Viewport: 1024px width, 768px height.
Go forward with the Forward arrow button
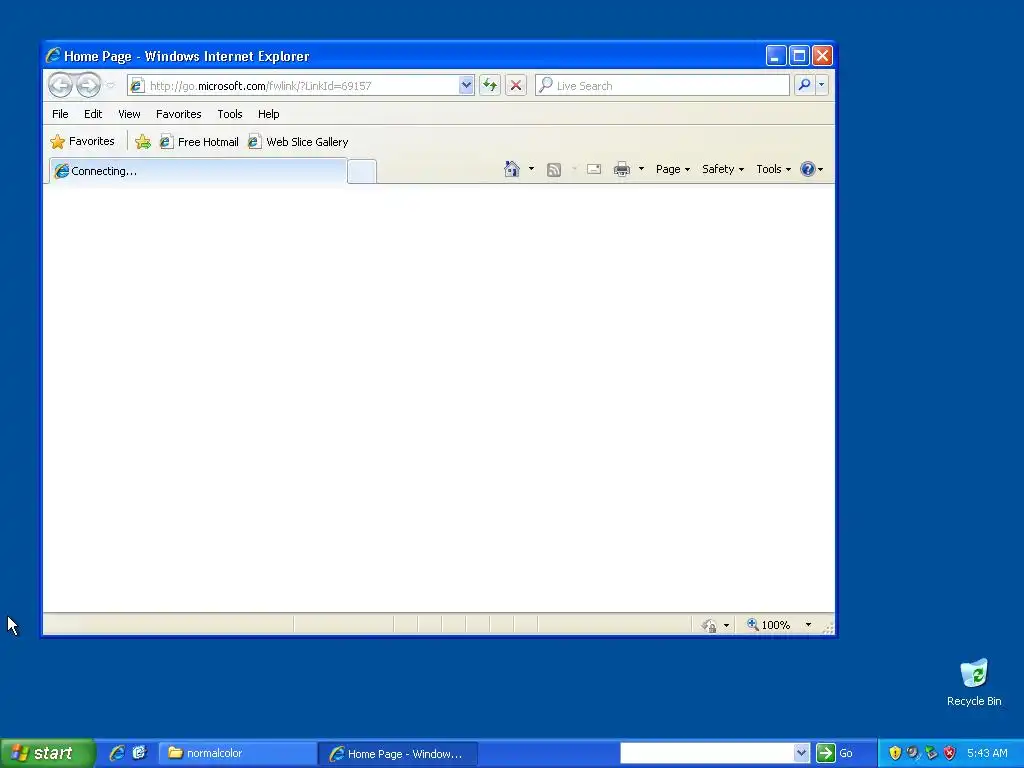tap(88, 85)
